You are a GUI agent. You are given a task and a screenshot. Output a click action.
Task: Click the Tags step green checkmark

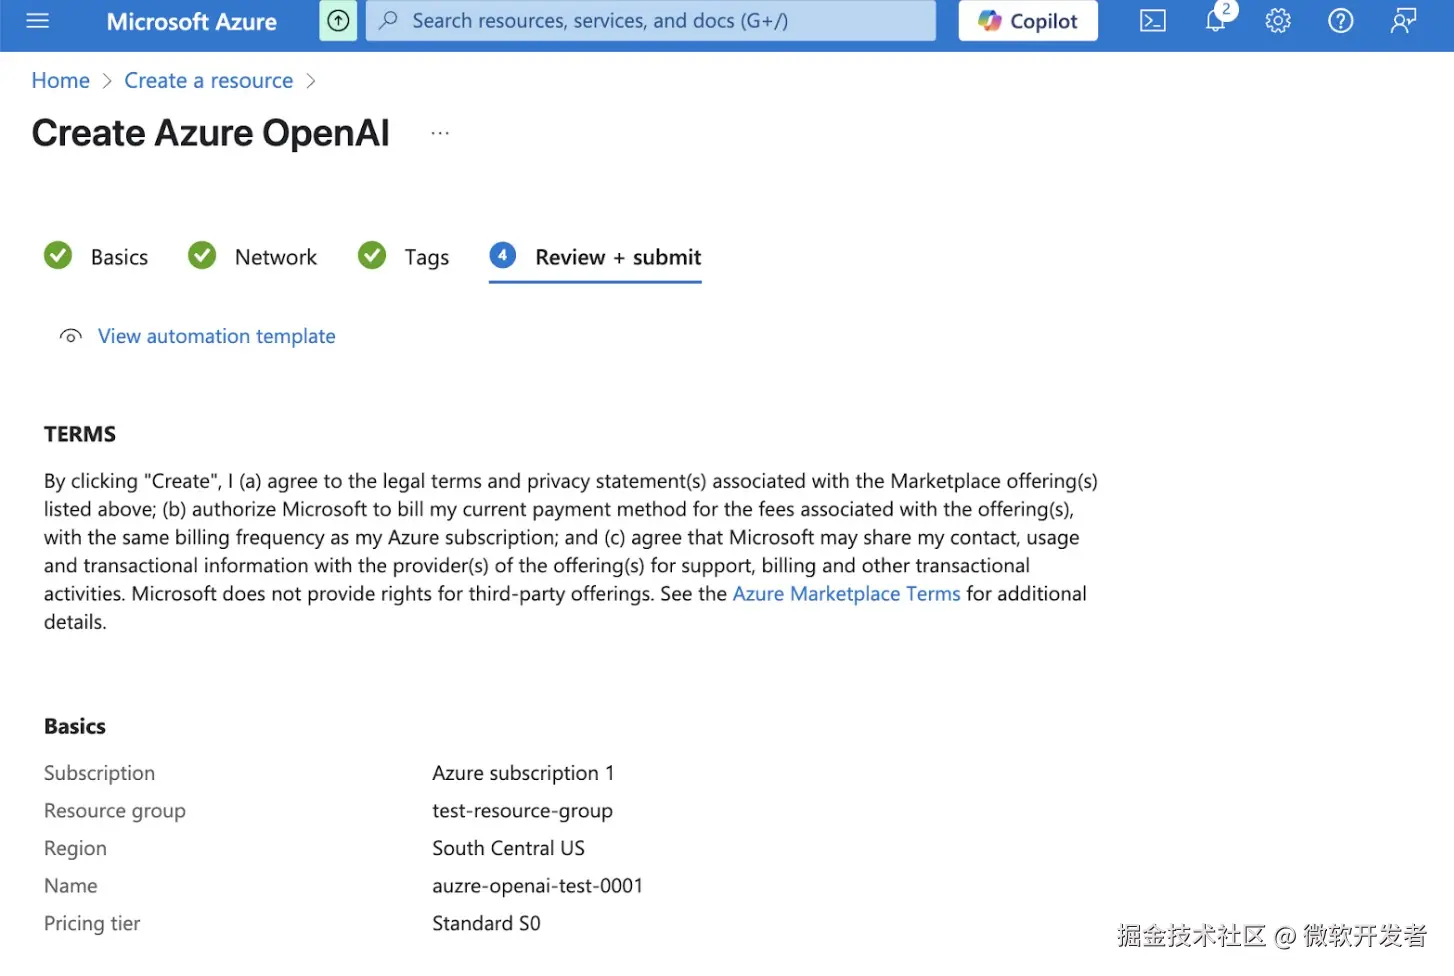(372, 256)
